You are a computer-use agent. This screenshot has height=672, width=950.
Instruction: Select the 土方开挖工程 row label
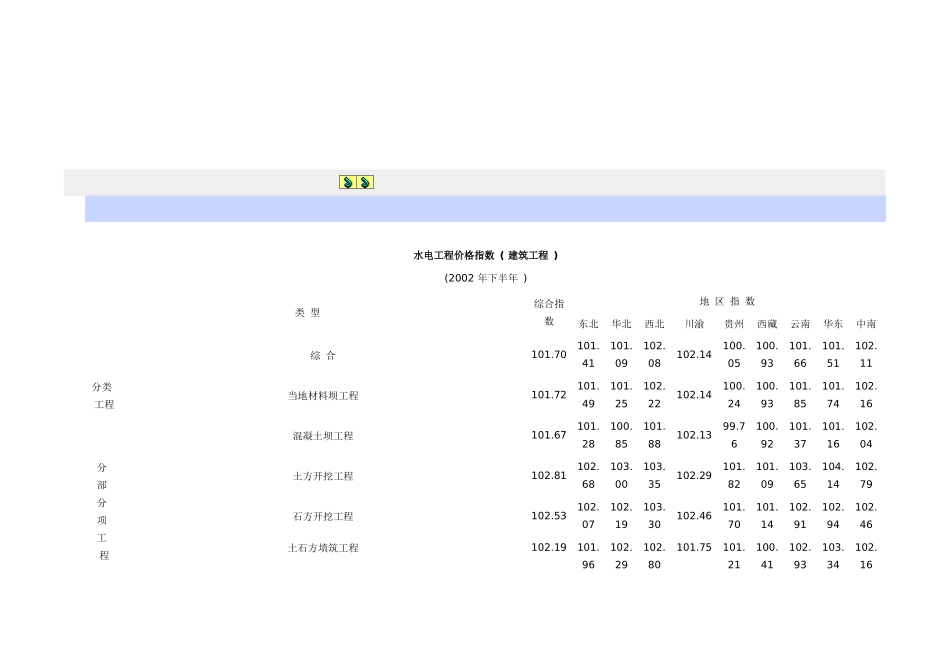point(323,476)
